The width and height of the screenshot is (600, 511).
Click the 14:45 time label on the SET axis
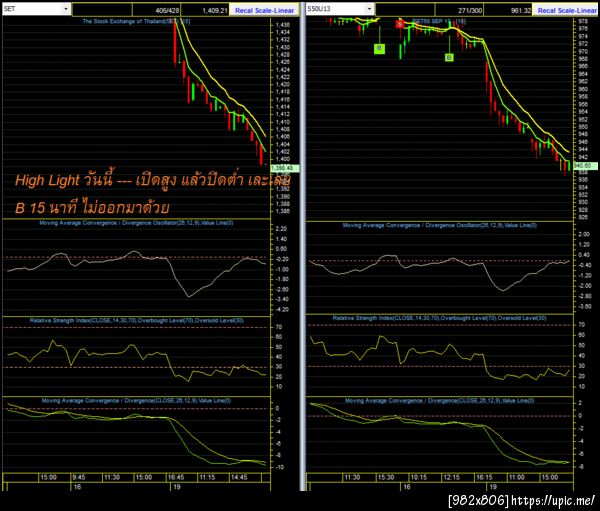click(239, 477)
